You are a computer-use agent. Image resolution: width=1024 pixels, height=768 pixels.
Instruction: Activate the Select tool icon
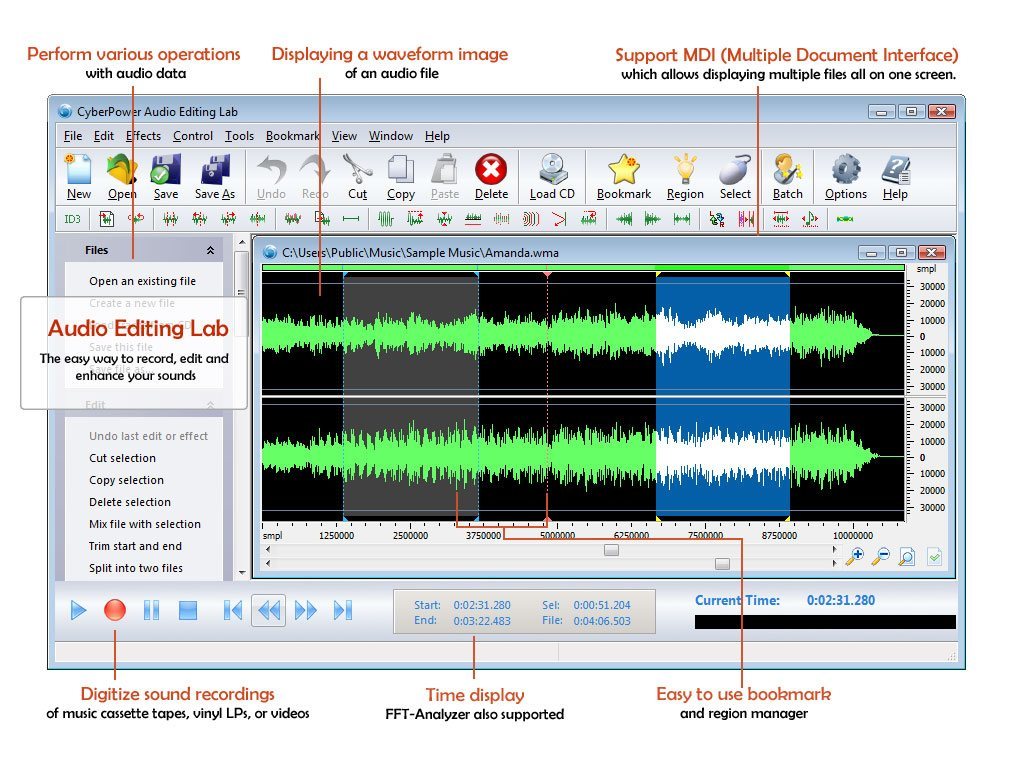click(x=735, y=176)
